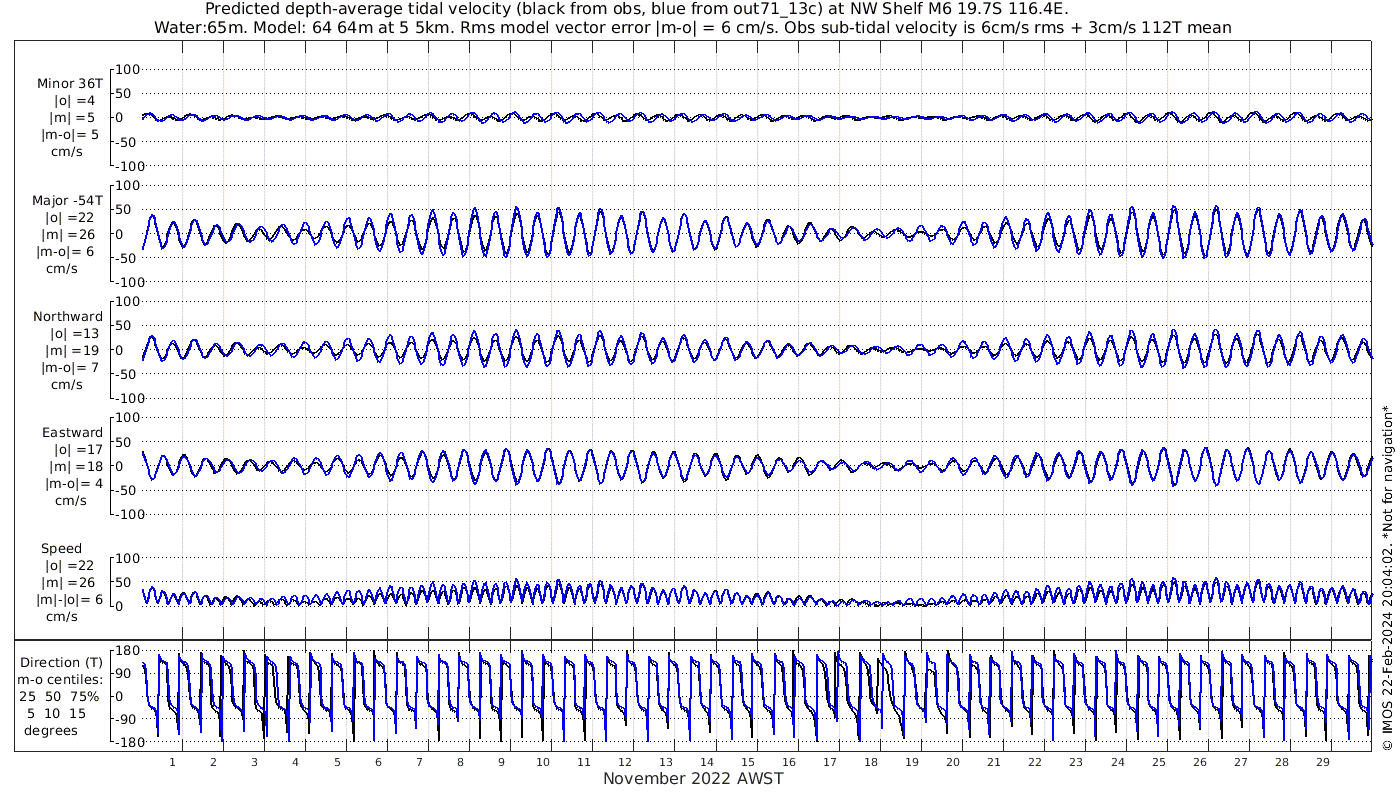Select the 'Minor 36T' panel label
Image resolution: width=1400 pixels, height=800 pixels.
click(x=70, y=84)
